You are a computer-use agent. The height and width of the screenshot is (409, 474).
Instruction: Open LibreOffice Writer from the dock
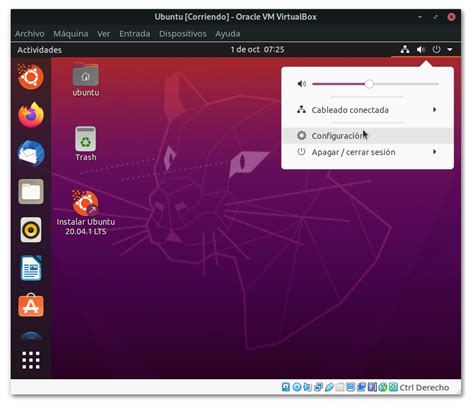coord(31,268)
